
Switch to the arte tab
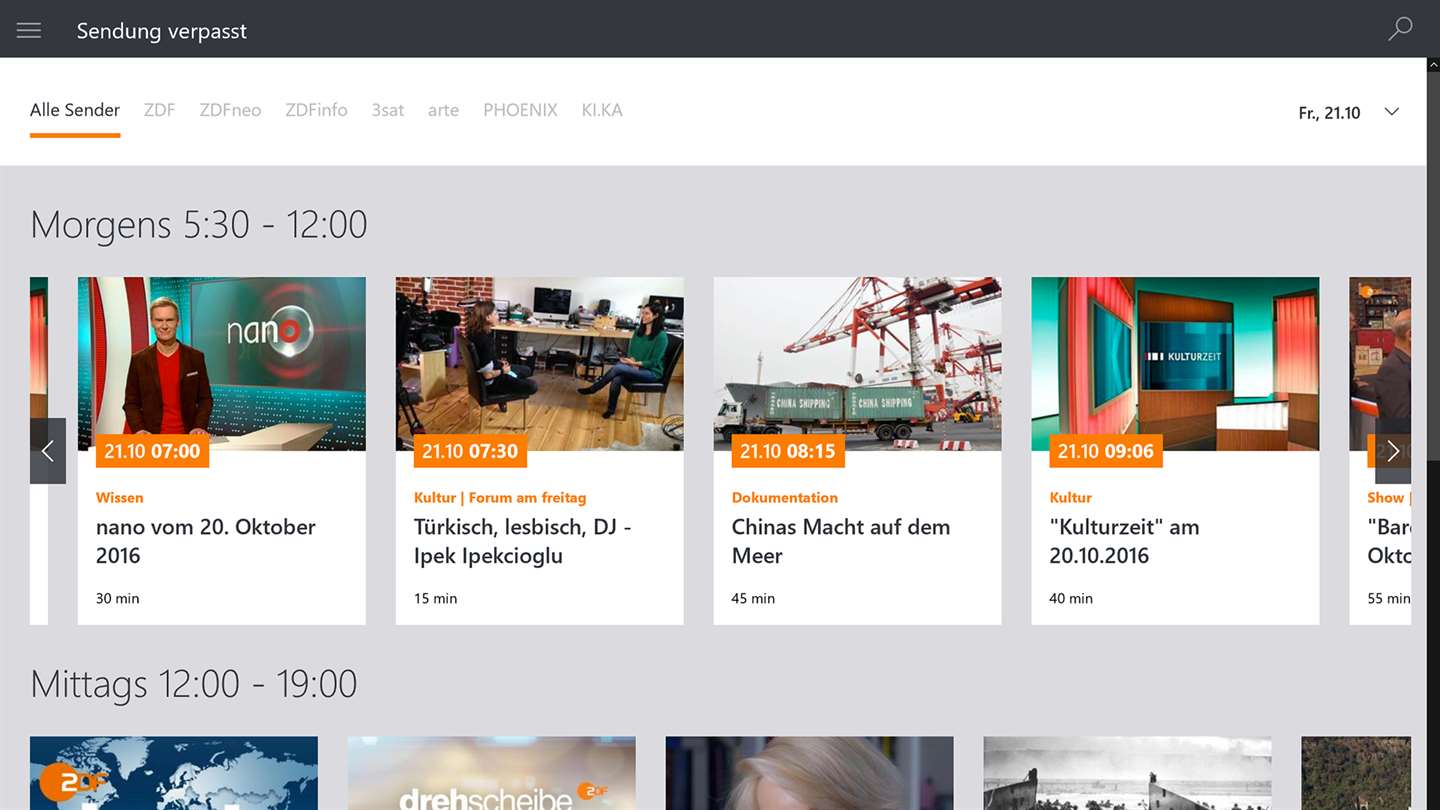click(x=443, y=110)
